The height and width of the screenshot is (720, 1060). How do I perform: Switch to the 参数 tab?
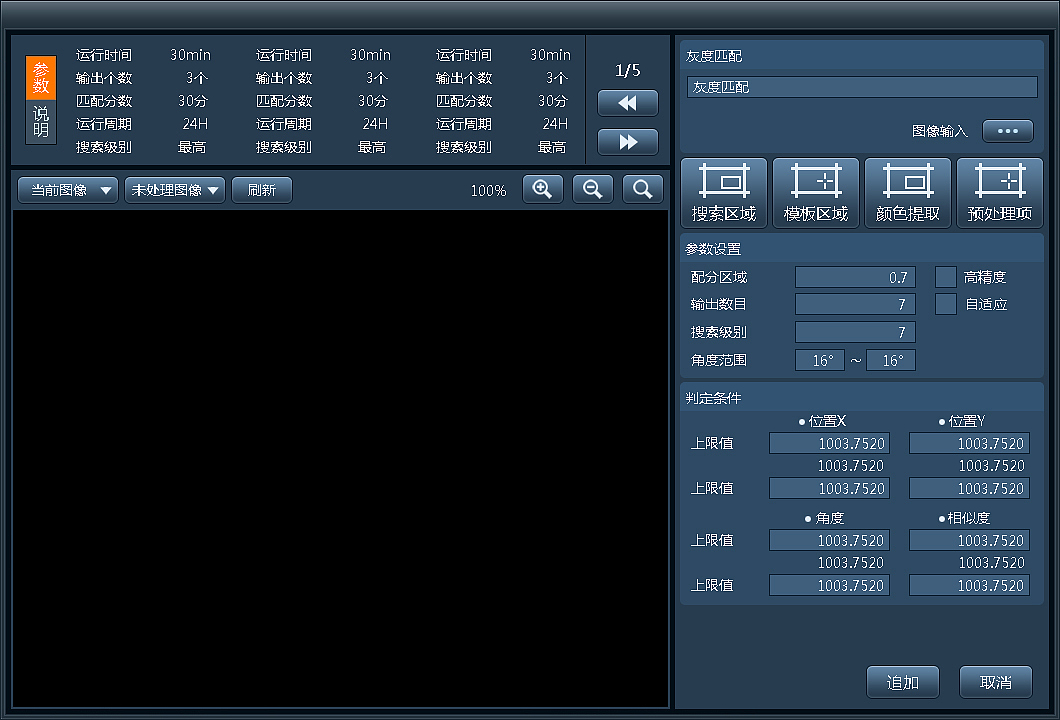coord(41,78)
